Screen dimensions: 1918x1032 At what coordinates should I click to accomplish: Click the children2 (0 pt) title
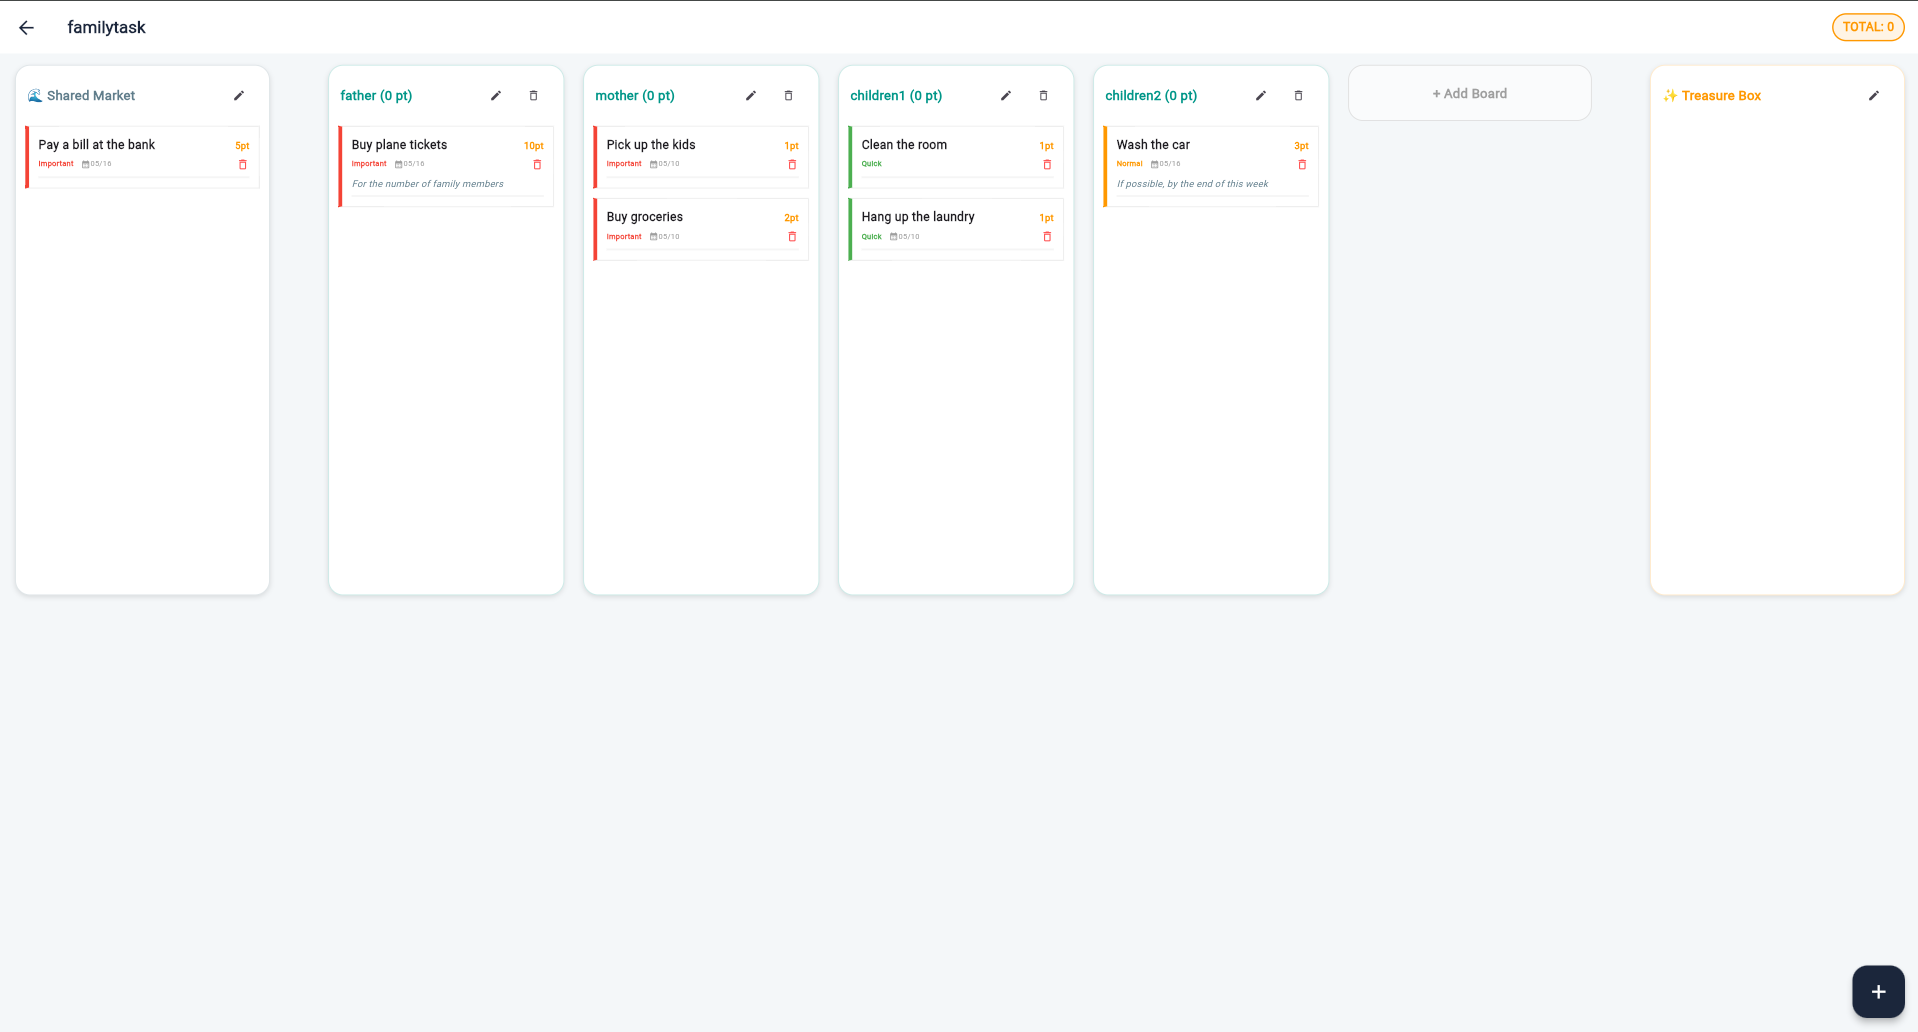click(1151, 96)
